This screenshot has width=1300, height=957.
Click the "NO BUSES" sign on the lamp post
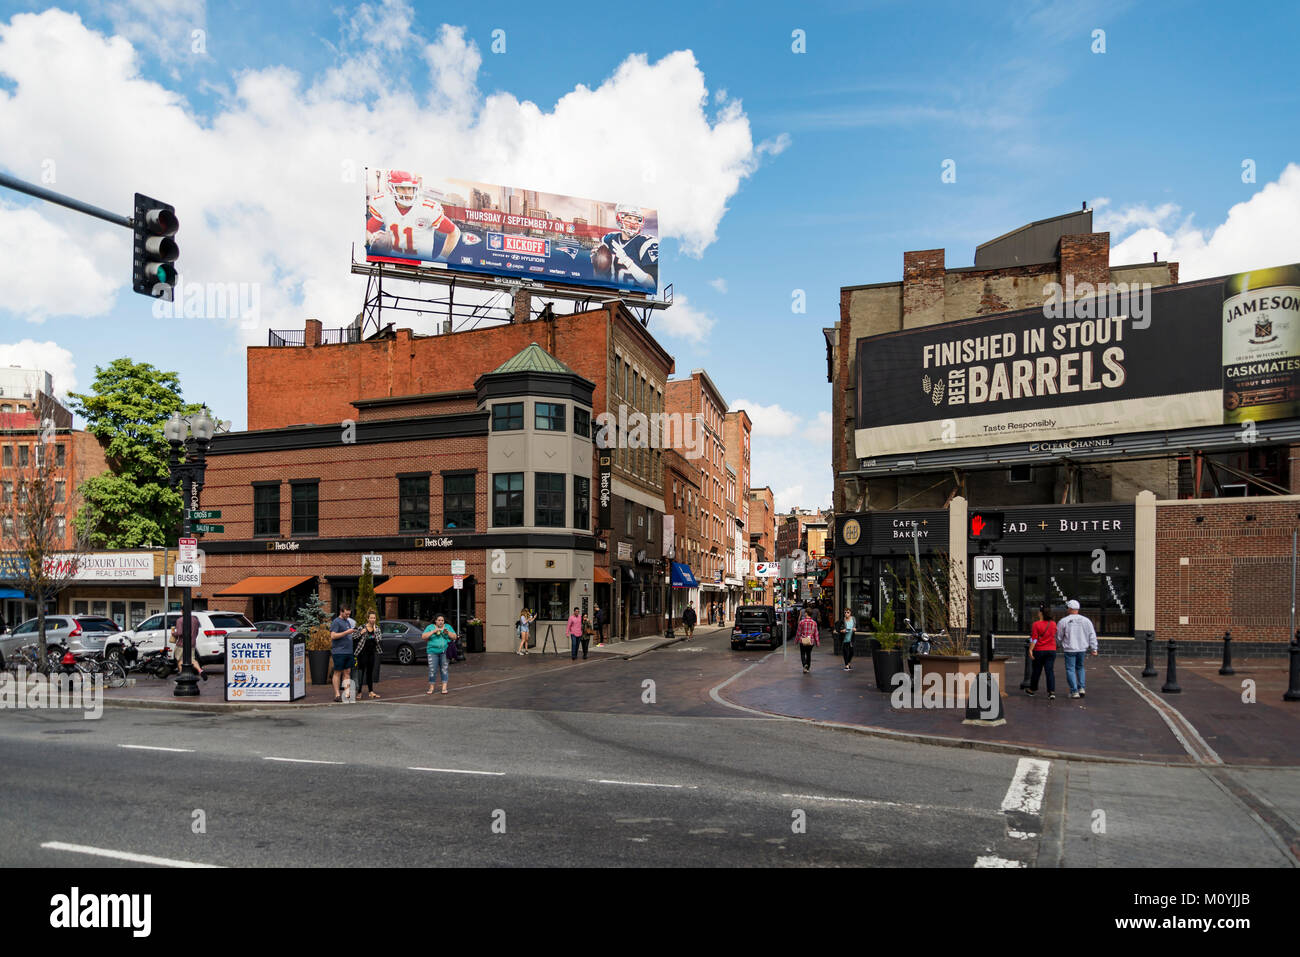(187, 573)
